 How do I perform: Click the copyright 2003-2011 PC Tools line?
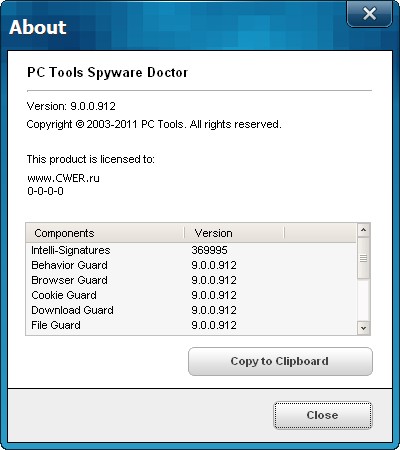pos(154,124)
